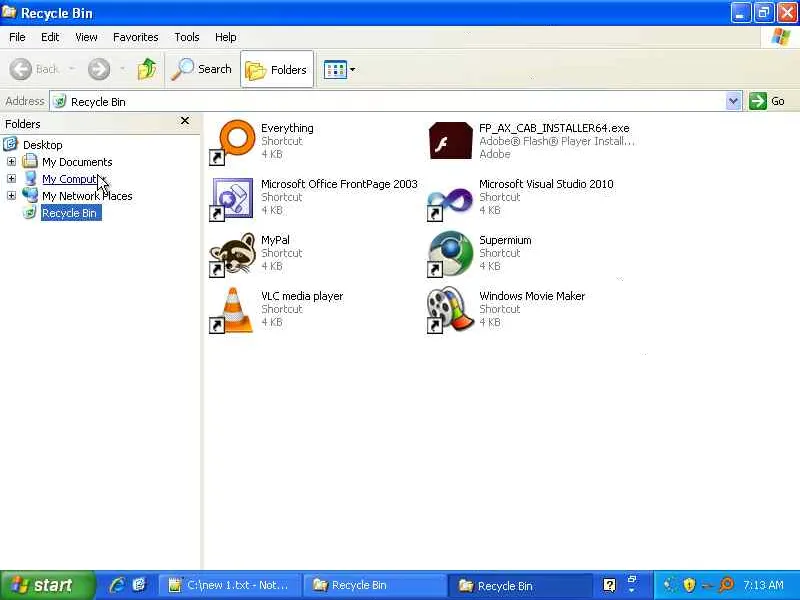Click Show Desktop quick launch icon
This screenshot has height=600, width=800.
tap(139, 585)
